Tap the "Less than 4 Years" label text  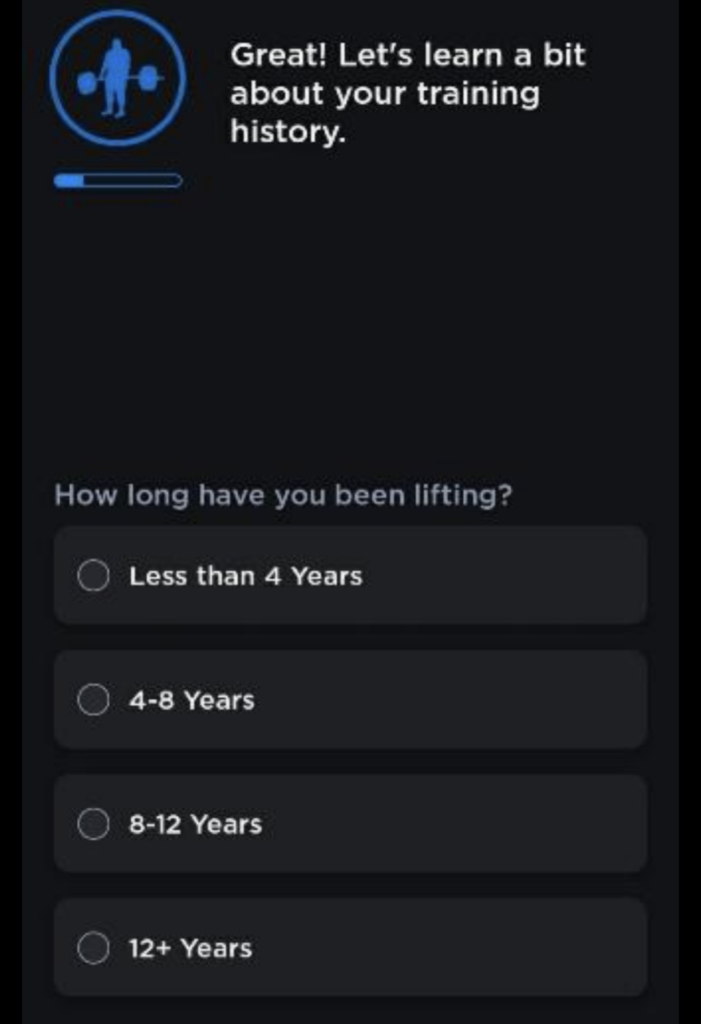click(x=245, y=576)
